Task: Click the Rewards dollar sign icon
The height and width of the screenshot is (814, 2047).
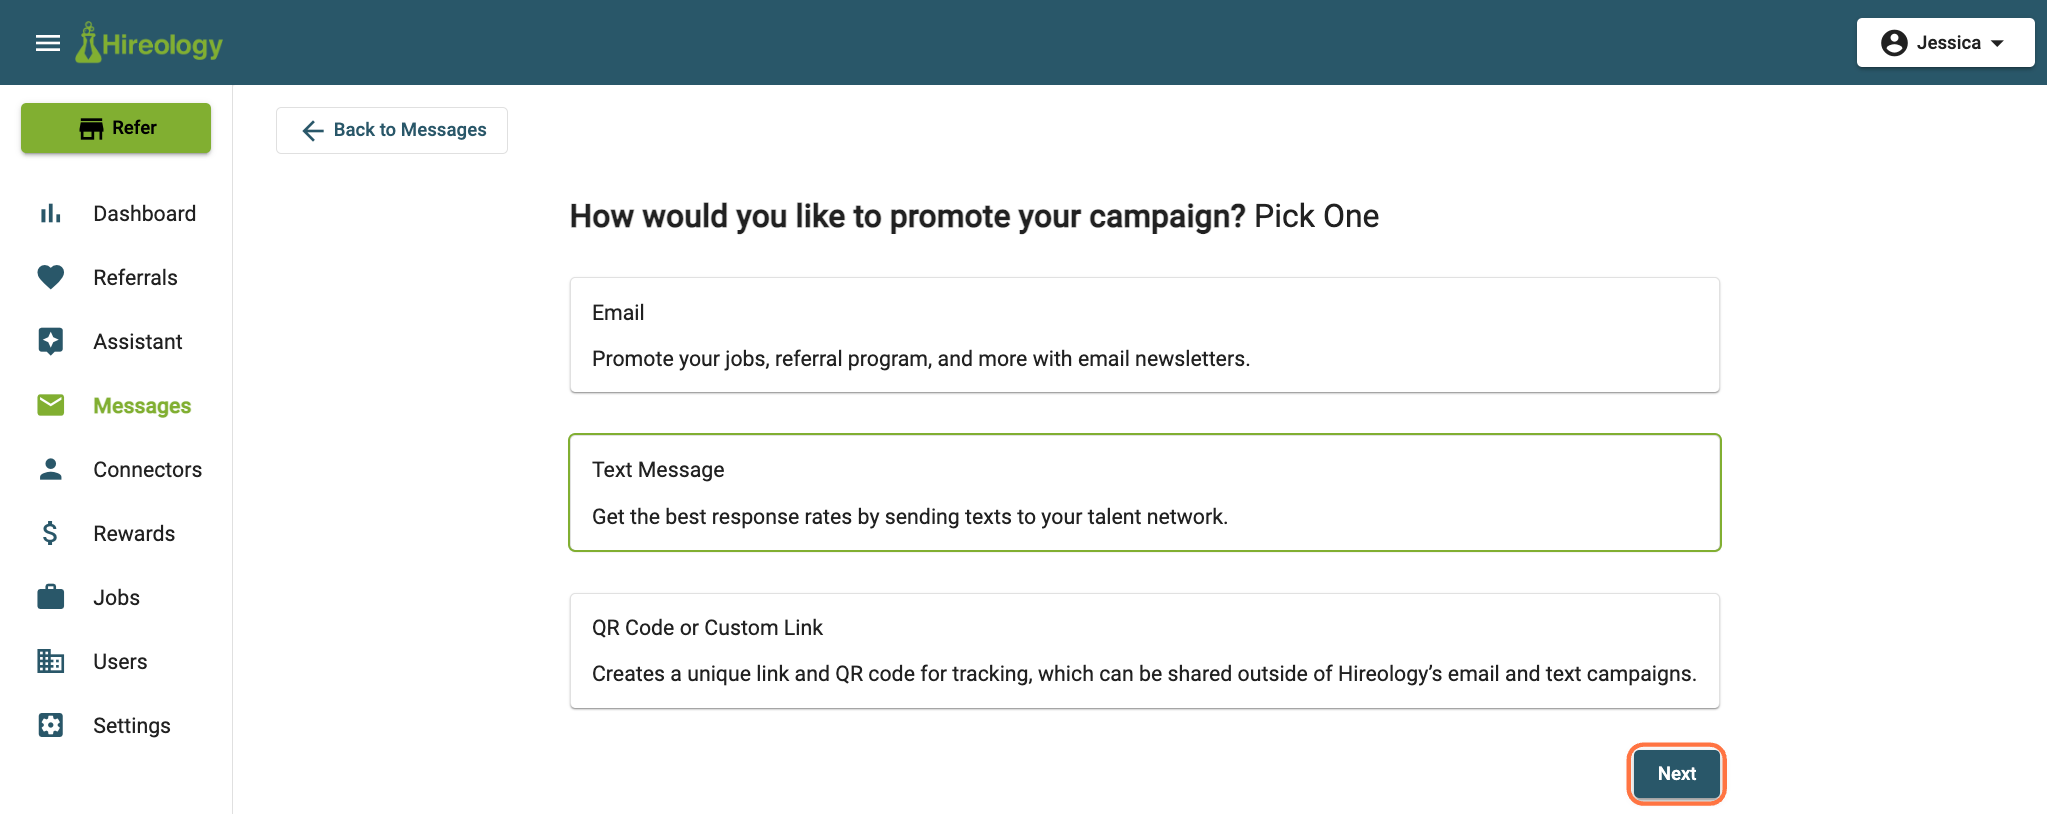Action: pos(50,533)
